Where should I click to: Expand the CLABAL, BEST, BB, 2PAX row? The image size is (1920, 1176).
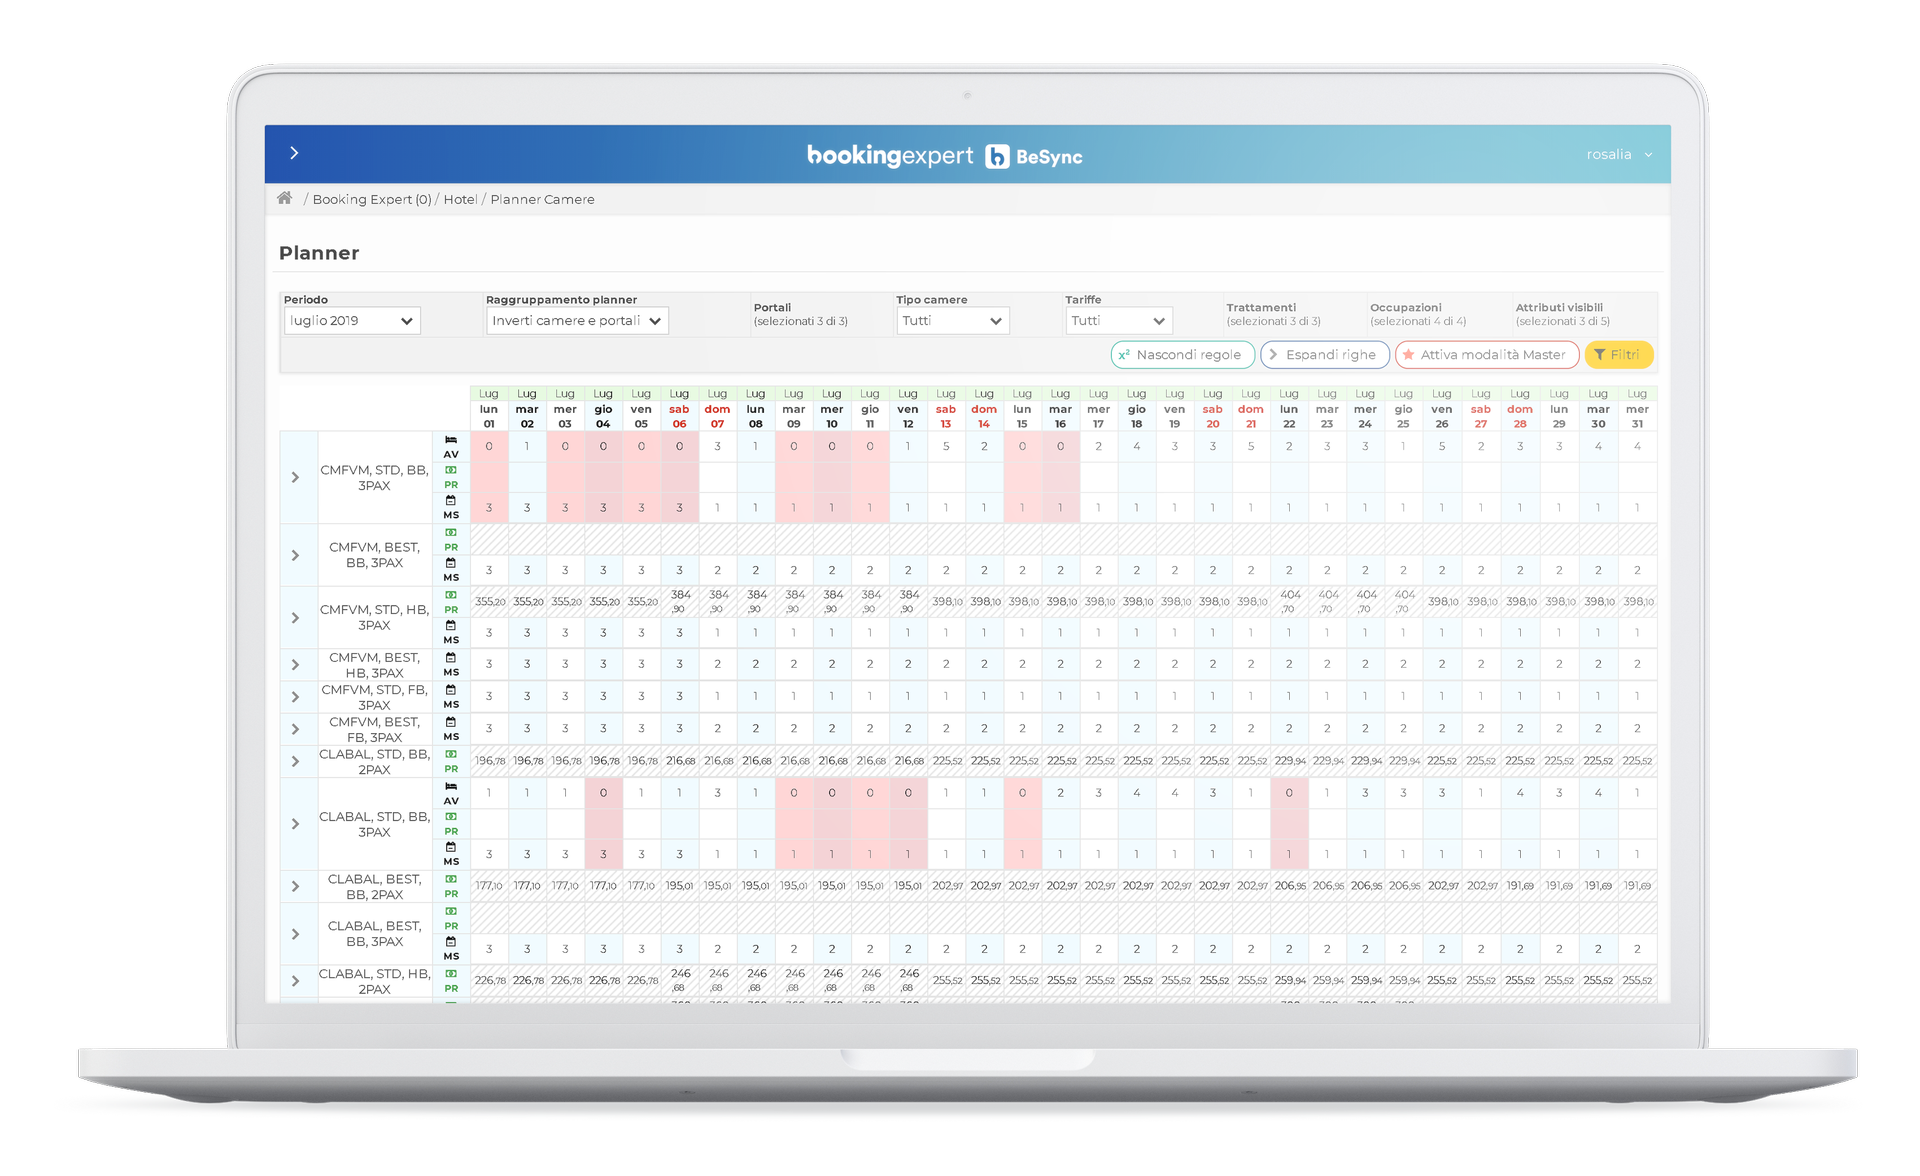296,886
